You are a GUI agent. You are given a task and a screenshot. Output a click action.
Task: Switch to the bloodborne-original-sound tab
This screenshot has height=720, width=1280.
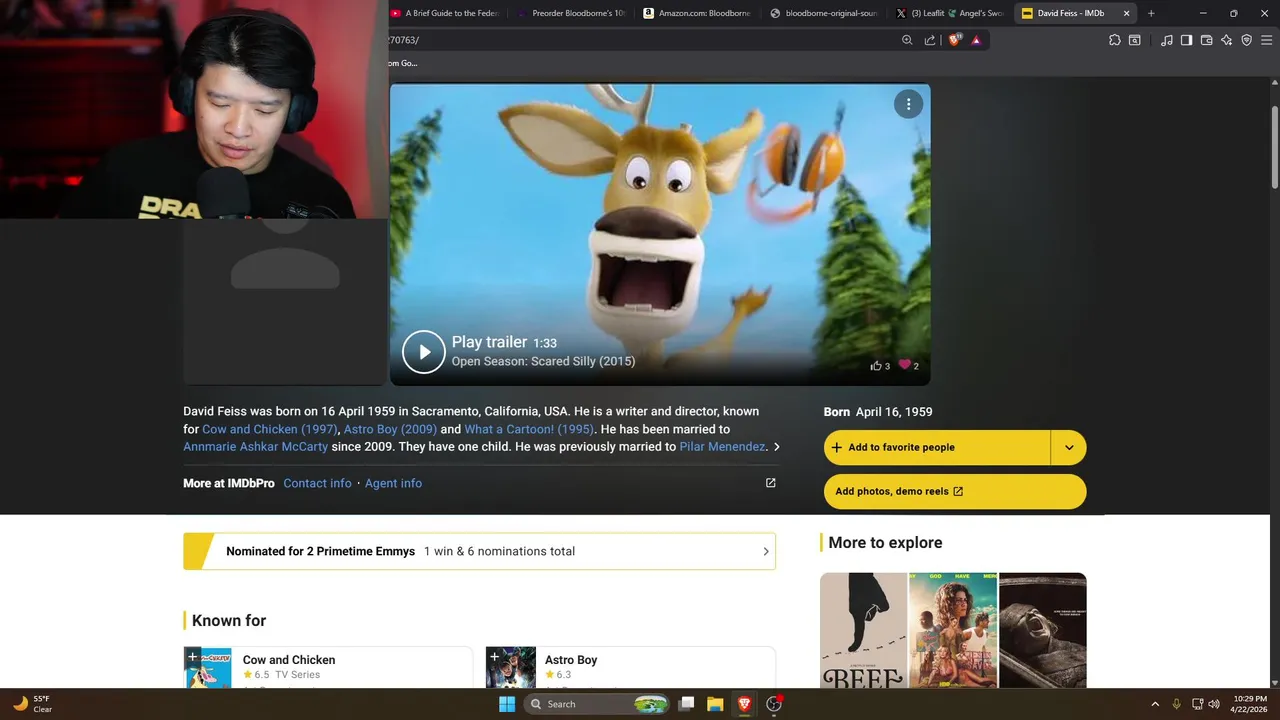(x=823, y=13)
